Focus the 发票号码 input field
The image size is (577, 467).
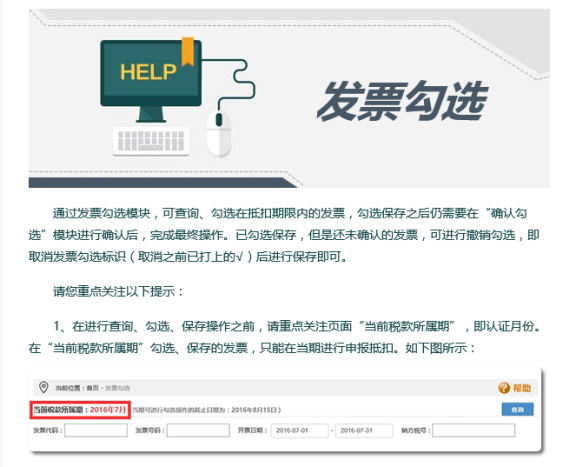pos(198,430)
